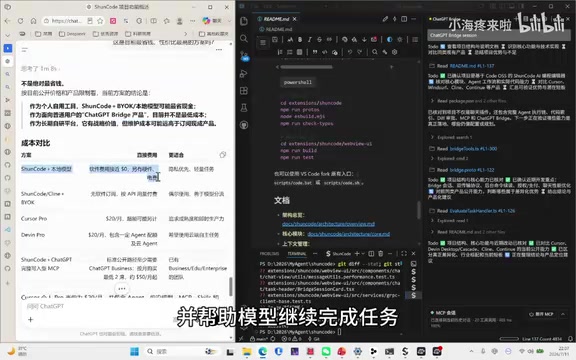Click the README editor vertical scrollbar
Image resolution: width=576 pixels, height=360 pixels.
click(x=418, y=210)
